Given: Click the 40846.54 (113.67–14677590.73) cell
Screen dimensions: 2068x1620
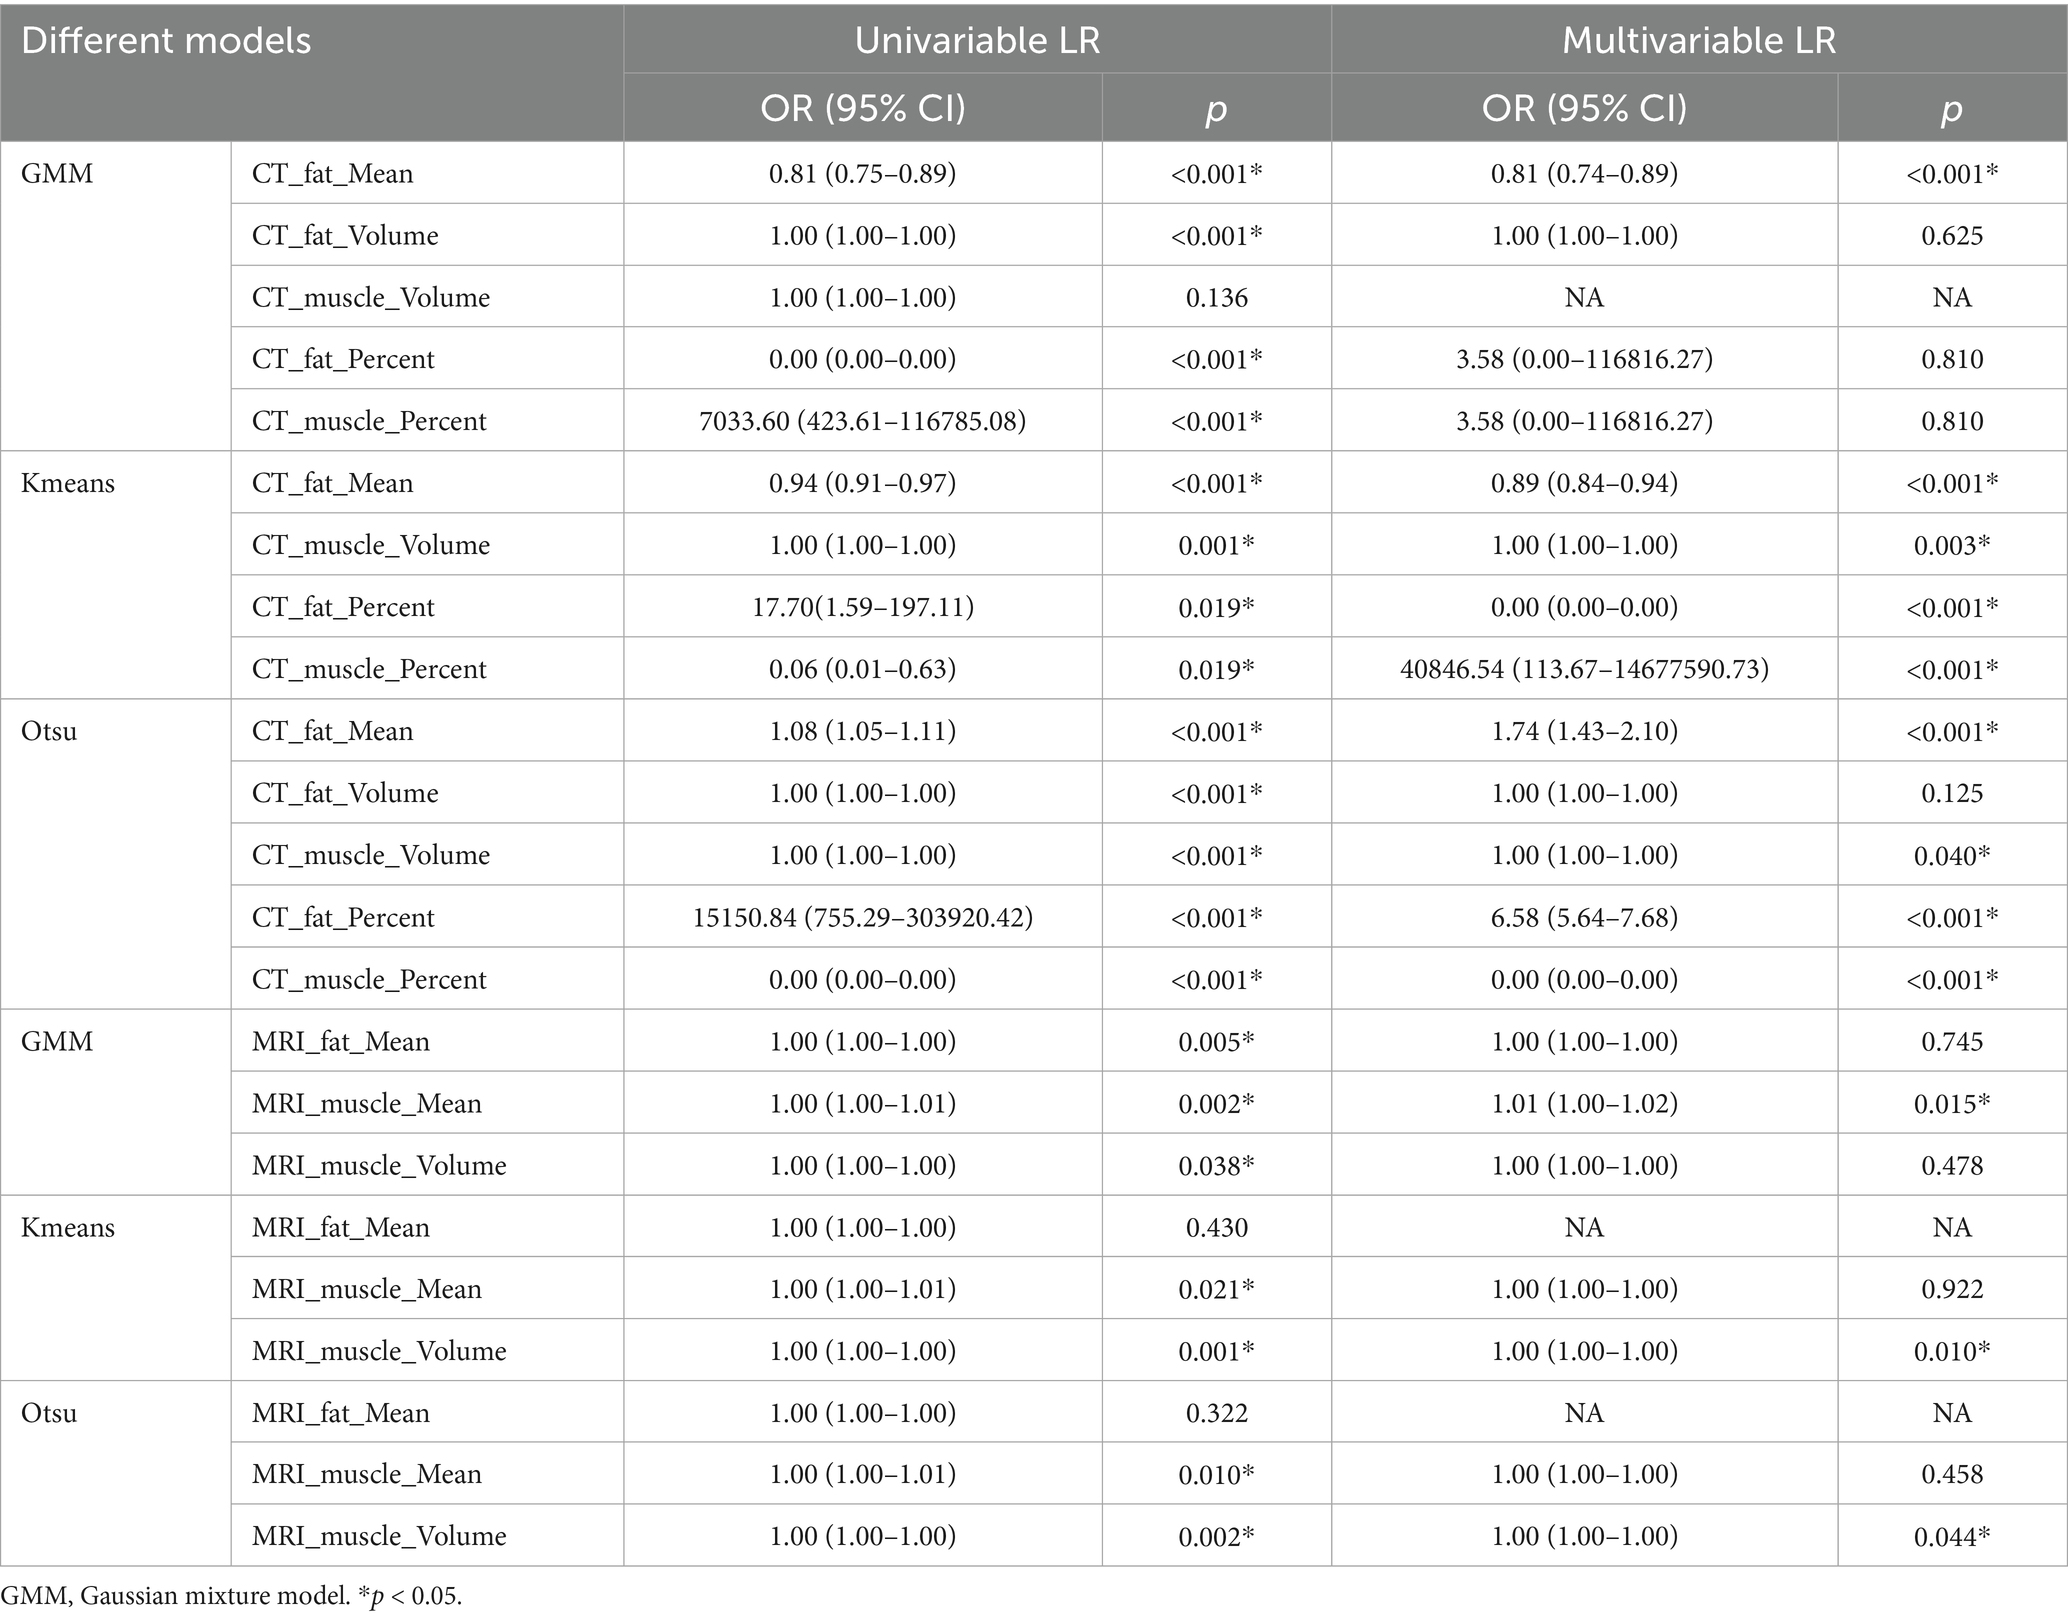Looking at the screenshot, I should pos(1584,669).
